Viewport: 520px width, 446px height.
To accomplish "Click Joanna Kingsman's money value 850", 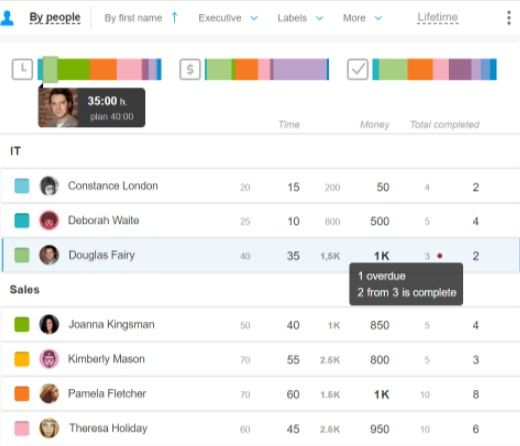I will (x=380, y=325).
